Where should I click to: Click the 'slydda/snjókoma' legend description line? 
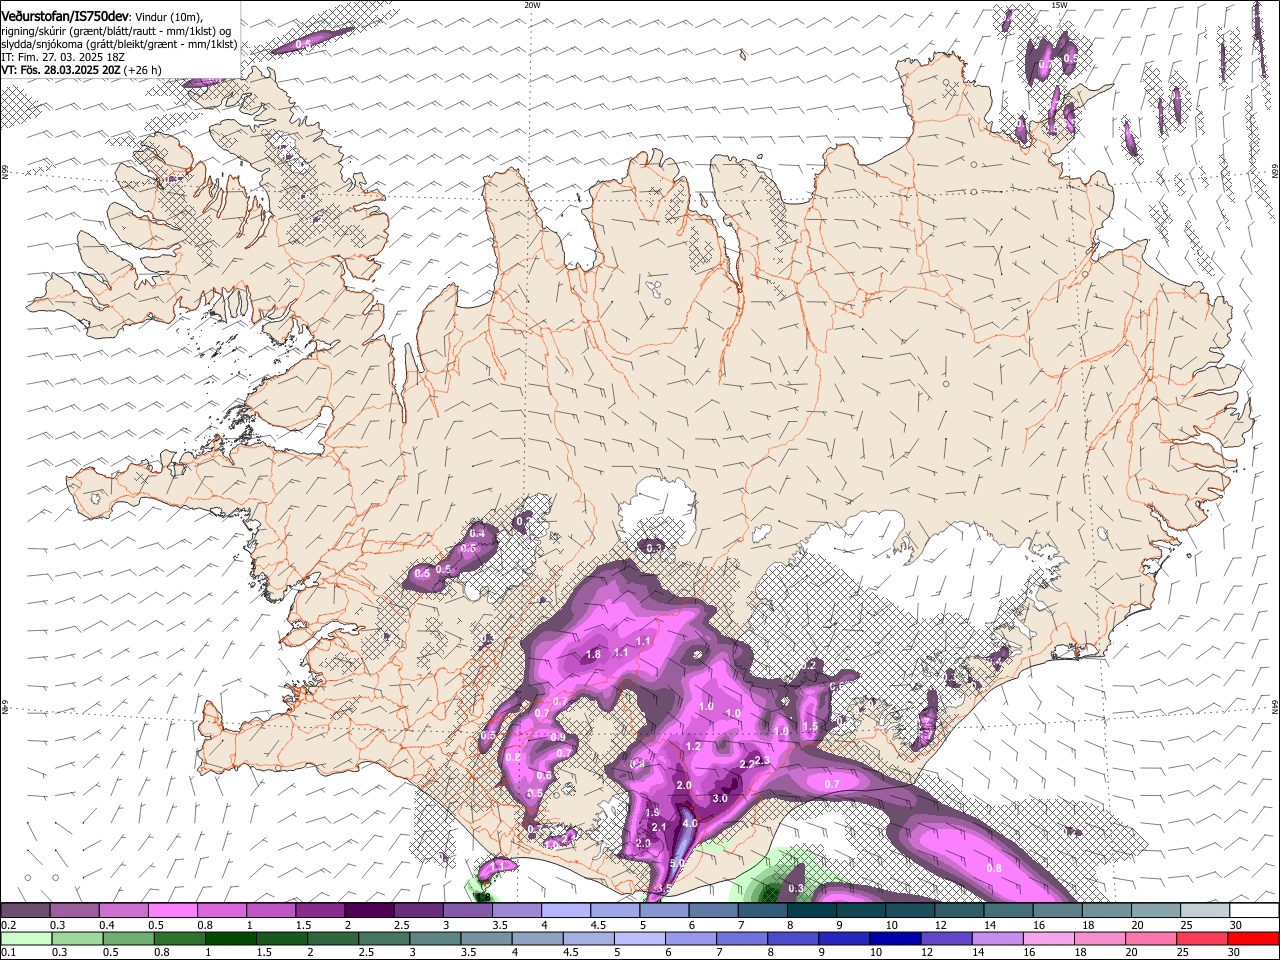(120, 44)
